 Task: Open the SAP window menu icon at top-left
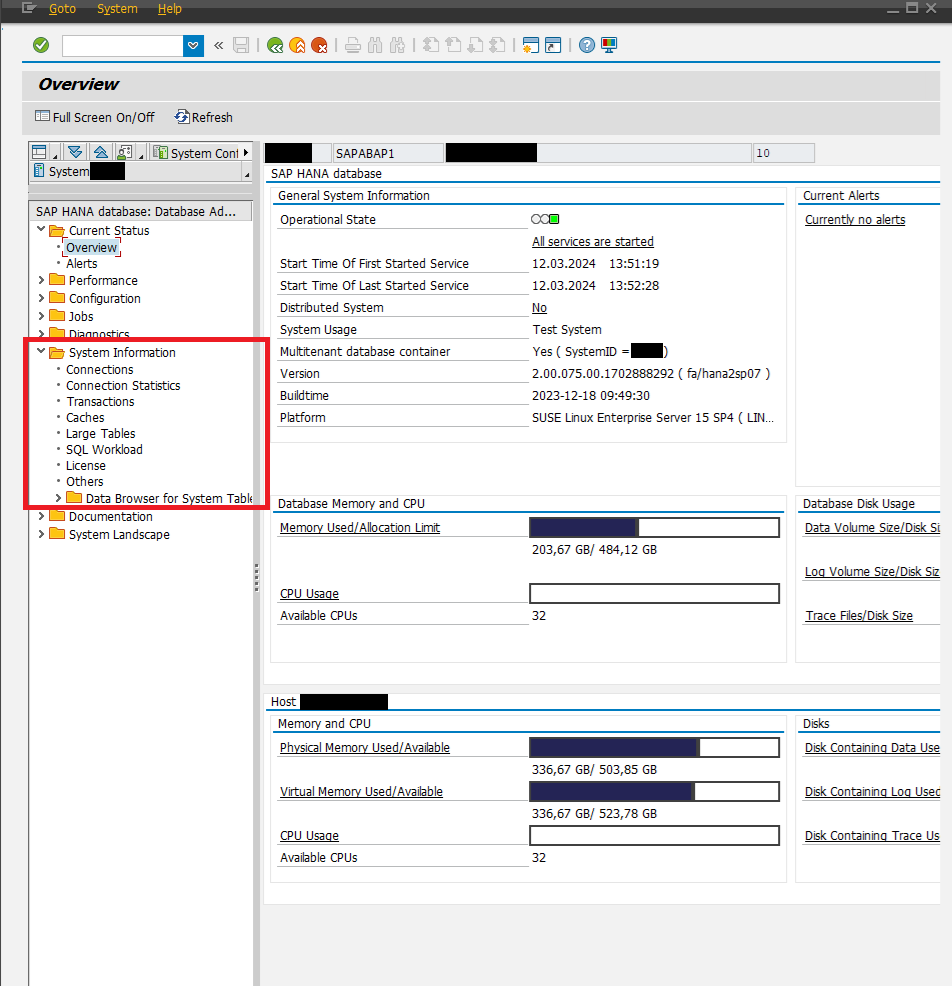coord(29,8)
